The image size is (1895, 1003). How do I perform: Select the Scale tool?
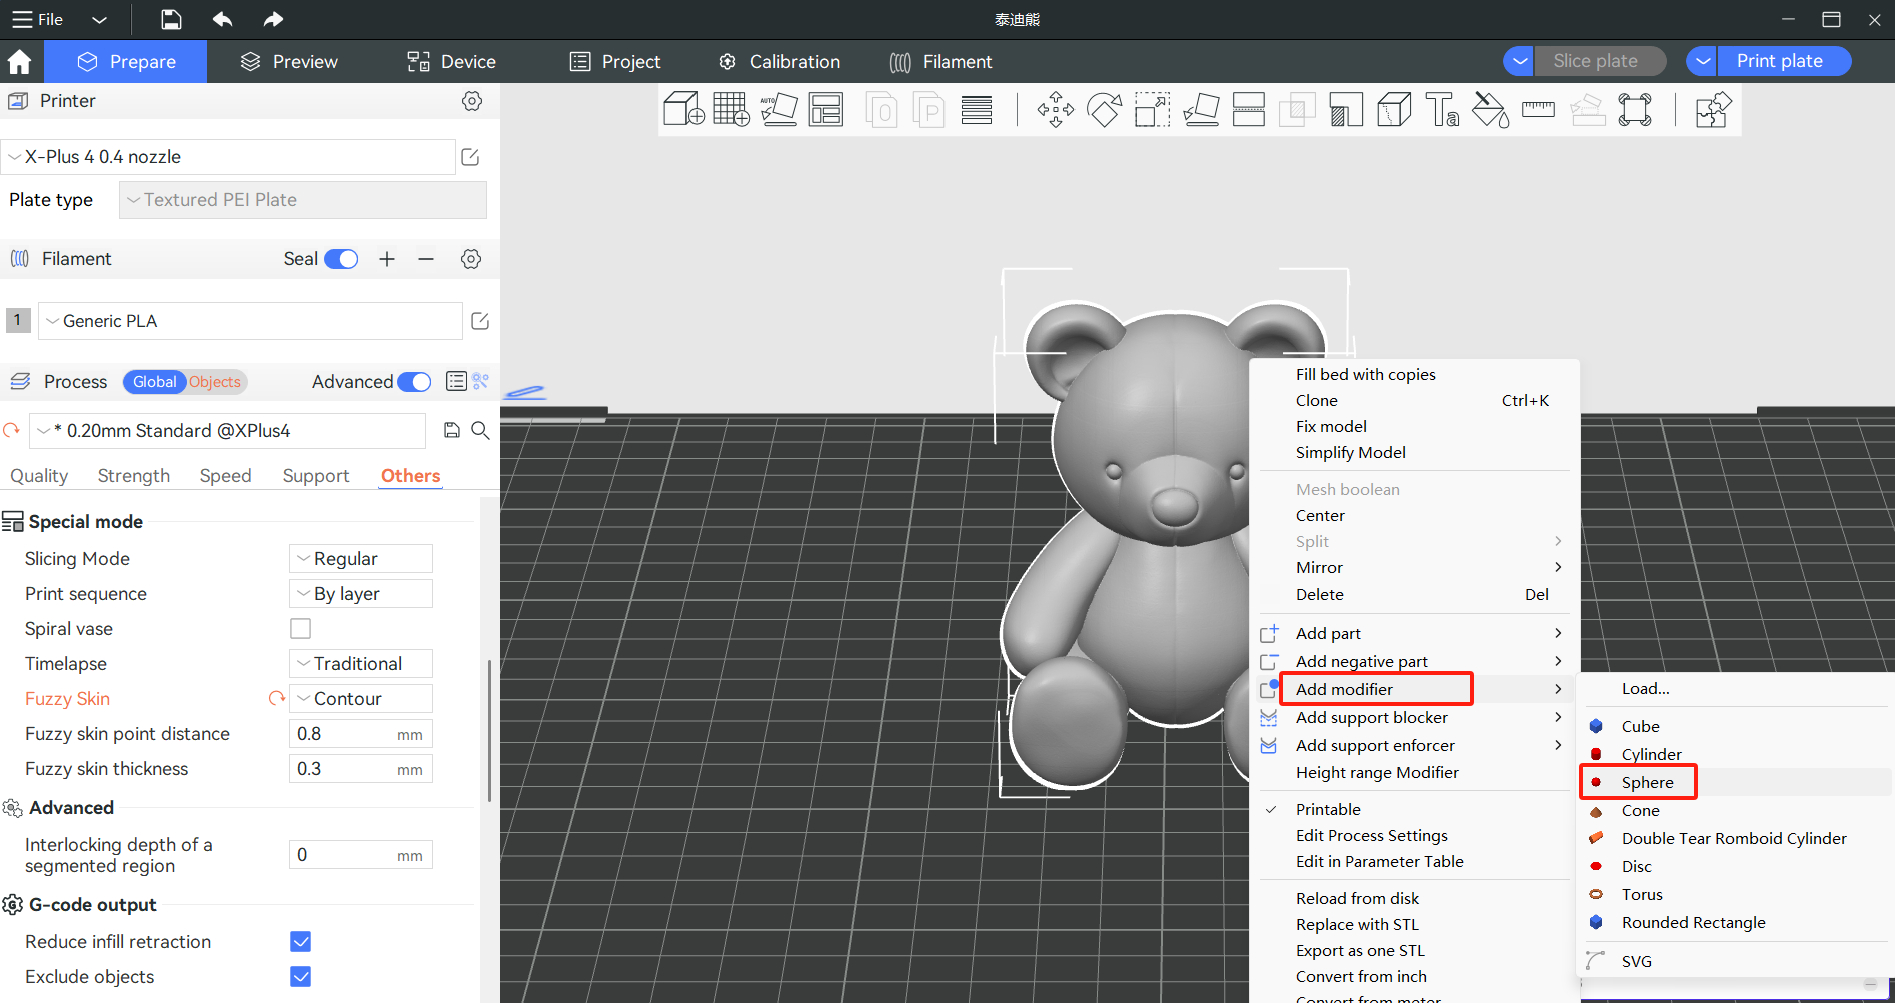pos(1152,109)
